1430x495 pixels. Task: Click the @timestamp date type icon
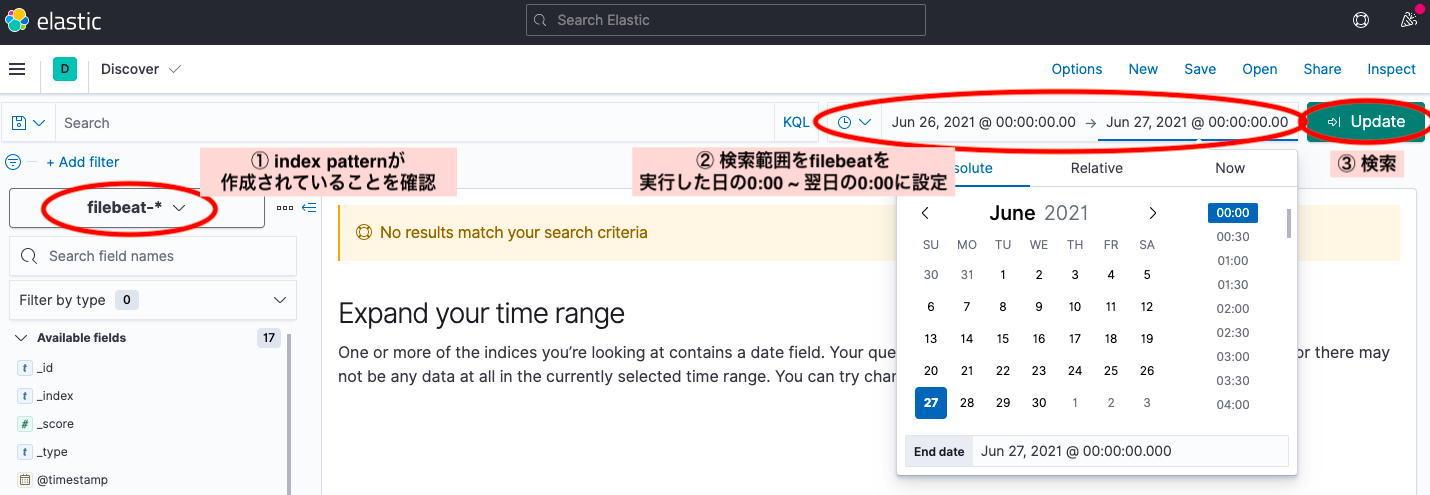coord(25,480)
